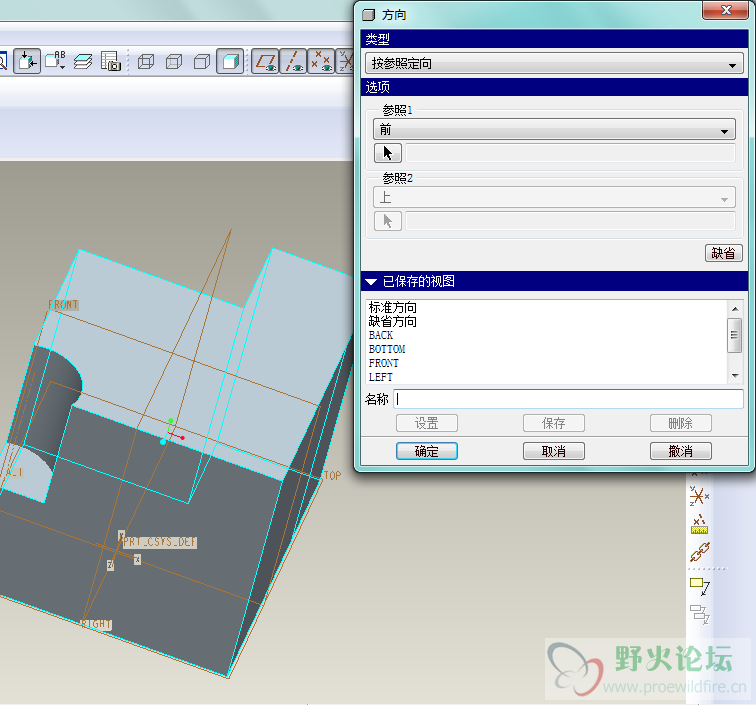Switch to Shading display style
Image resolution: width=756 pixels, height=705 pixels.
pos(230,61)
